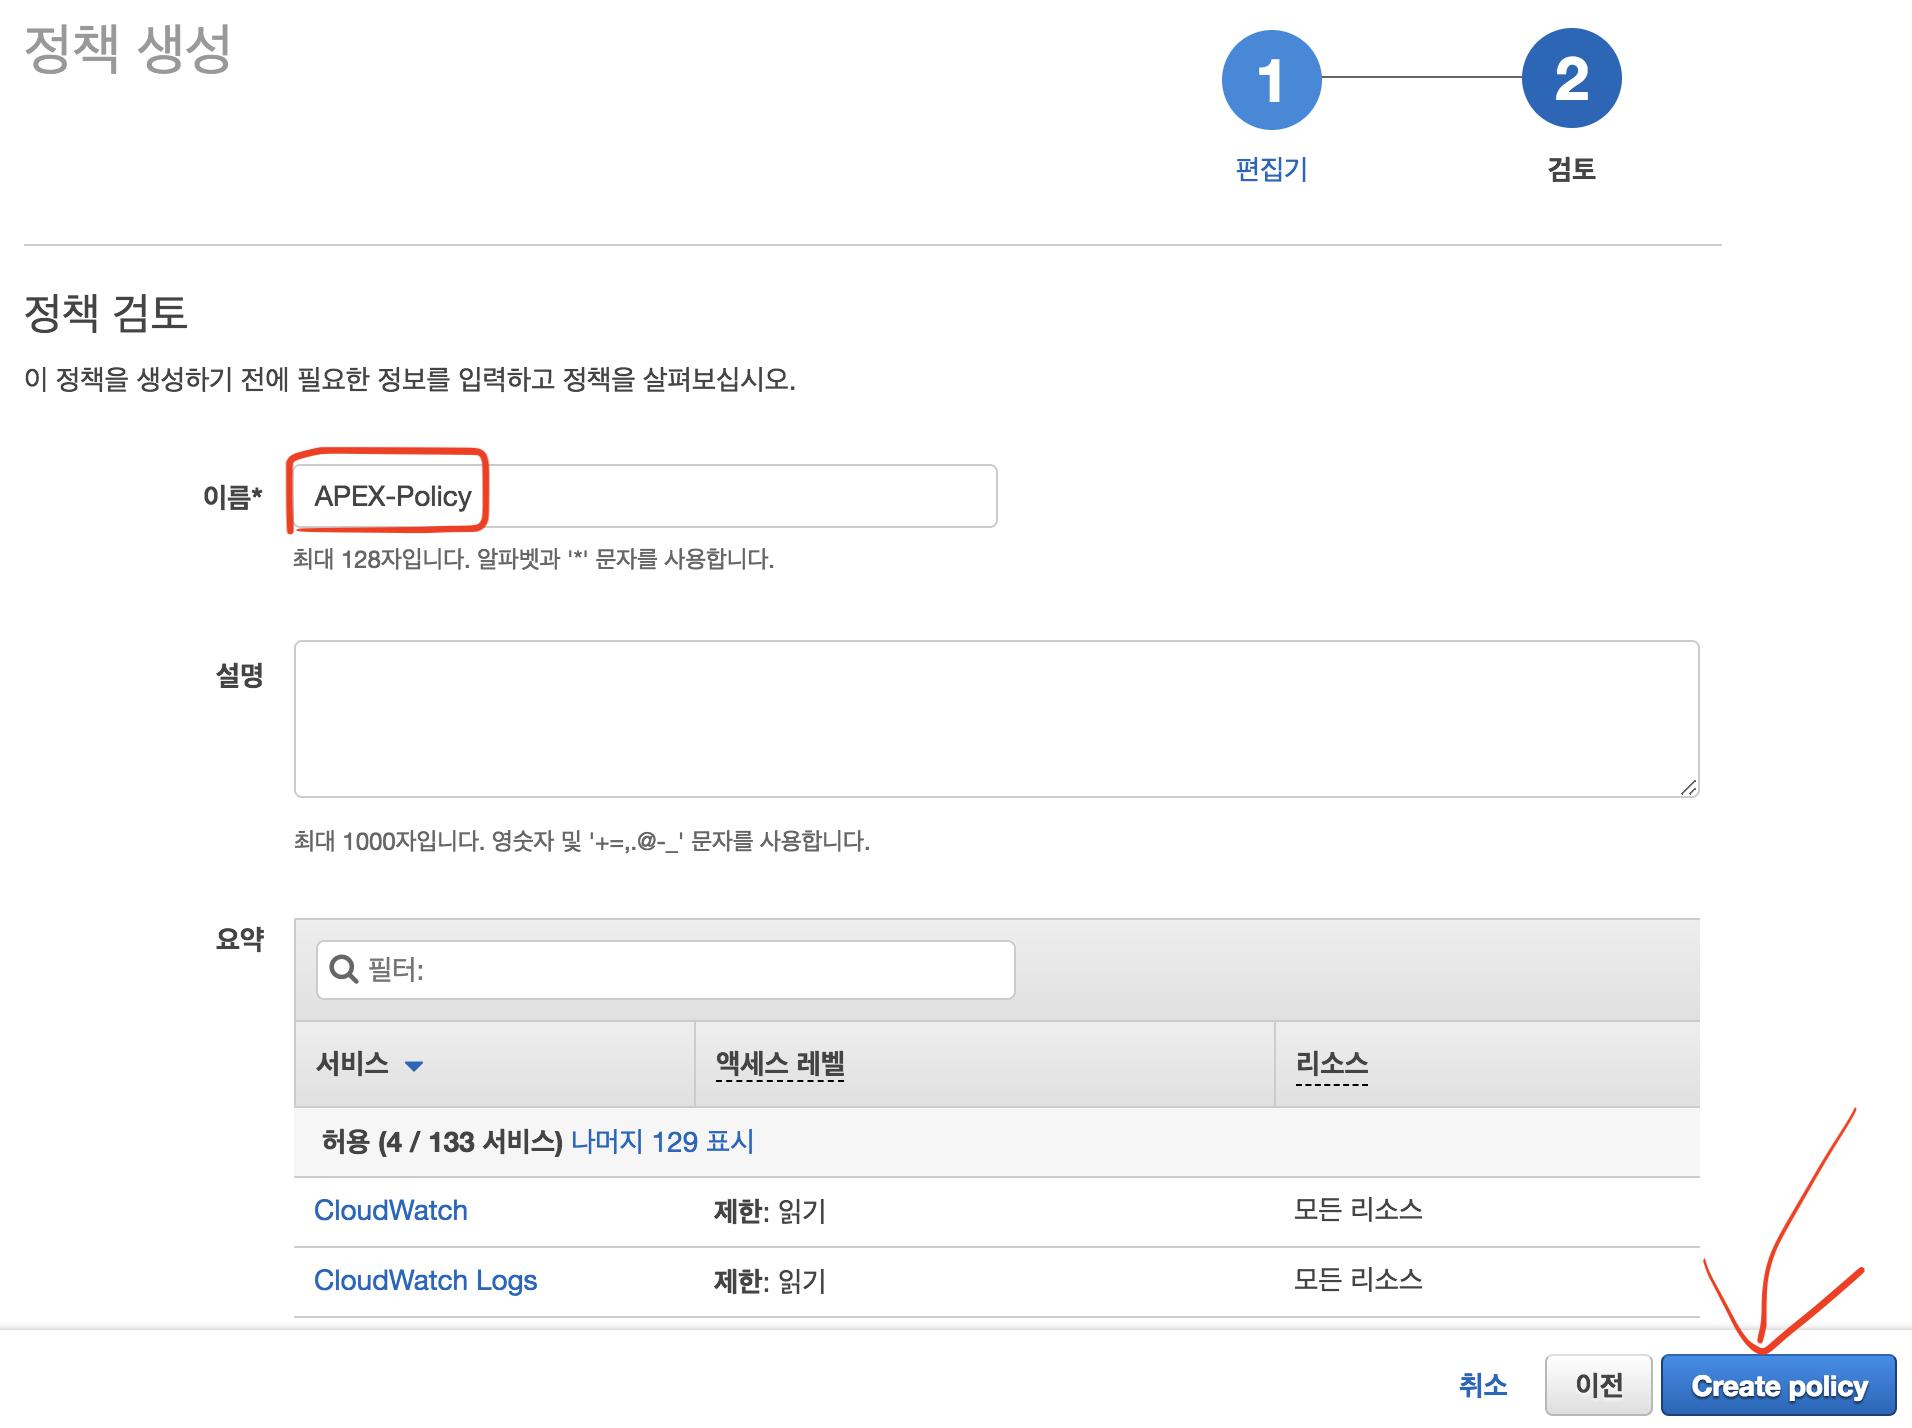Sort by 서비스 column header
The height and width of the screenshot is (1428, 1912).
tap(352, 1063)
